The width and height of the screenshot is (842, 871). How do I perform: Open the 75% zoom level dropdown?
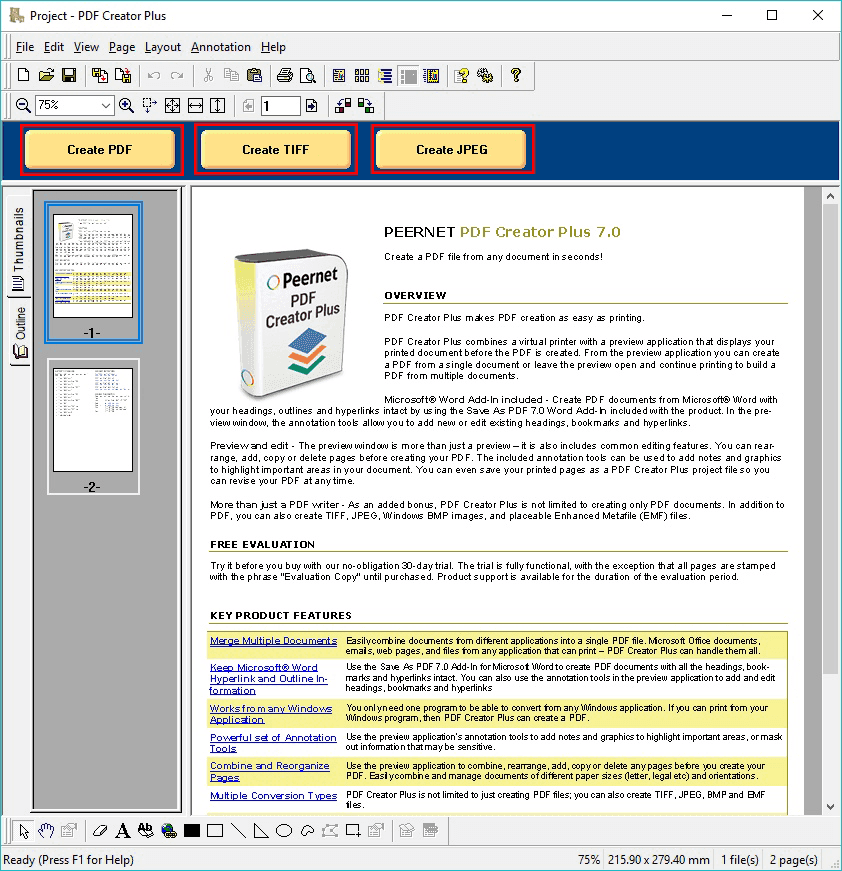click(x=106, y=105)
